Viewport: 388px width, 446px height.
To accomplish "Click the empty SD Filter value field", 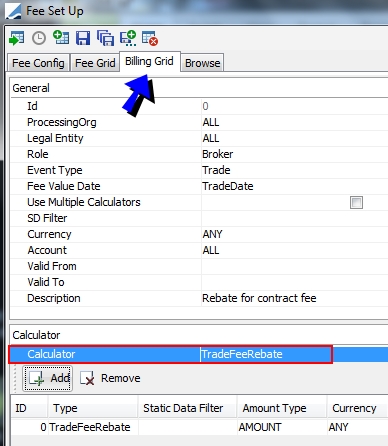I will [295, 218].
